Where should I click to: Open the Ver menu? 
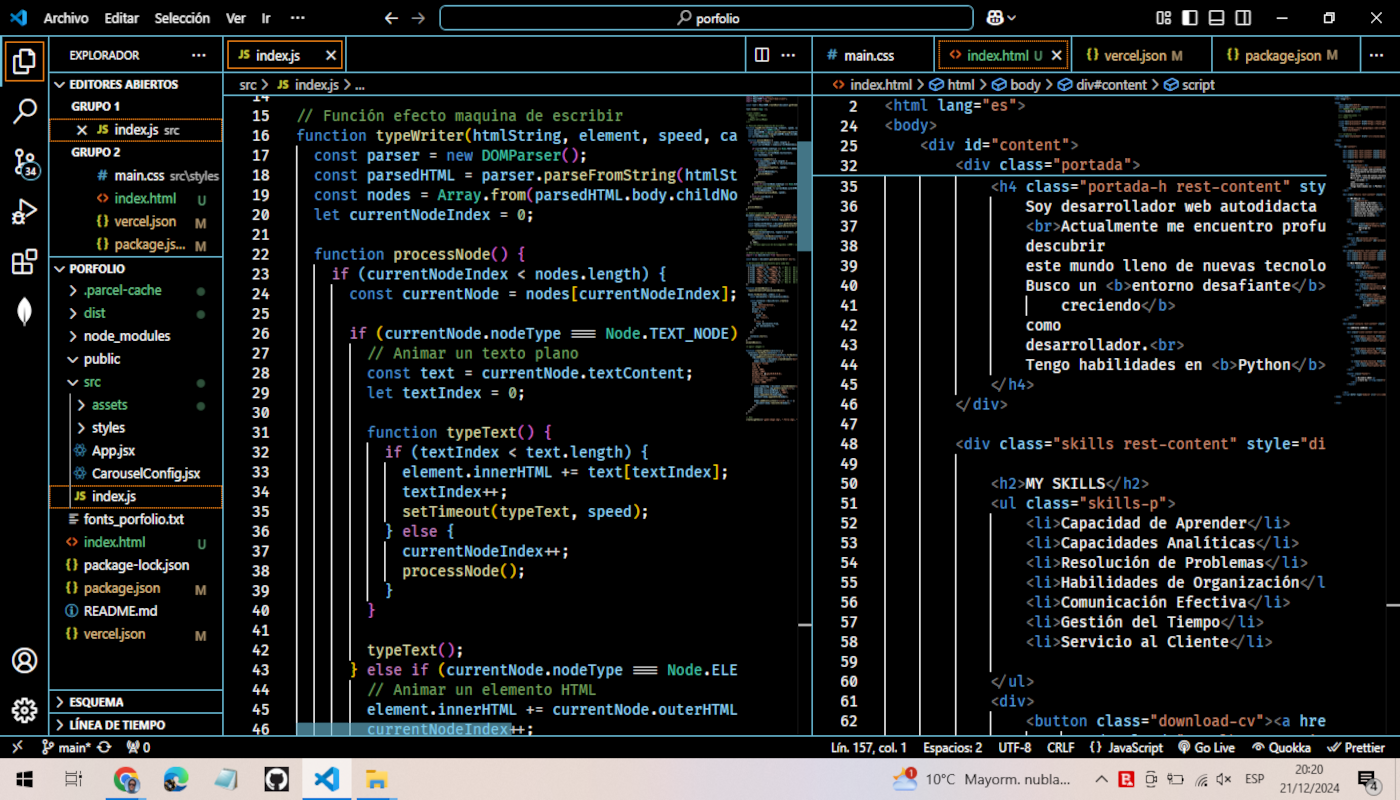pos(236,18)
